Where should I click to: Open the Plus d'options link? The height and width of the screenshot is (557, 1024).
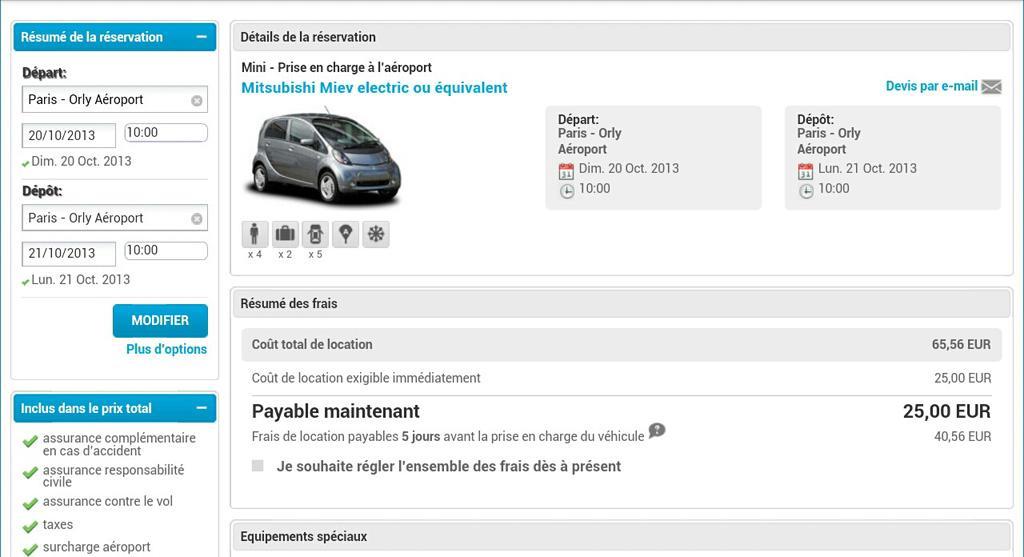pyautogui.click(x=167, y=349)
